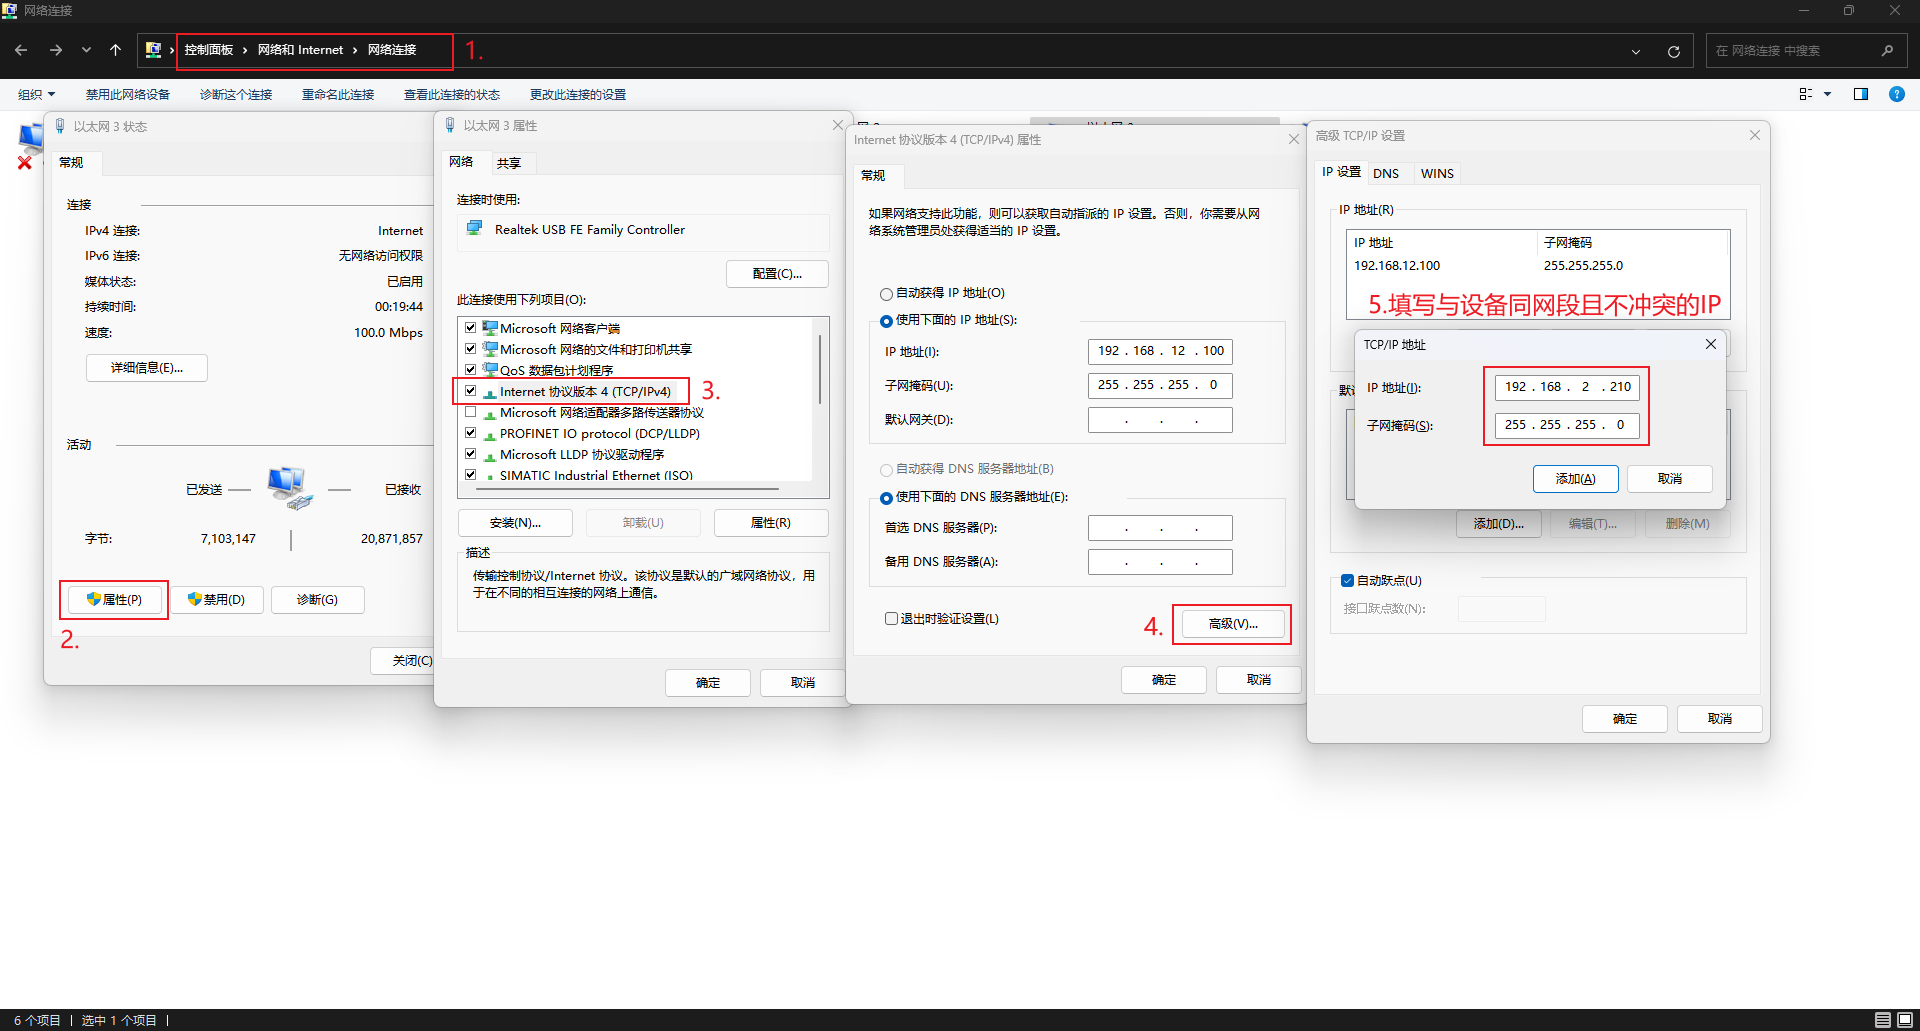This screenshot has height=1031, width=1920.
Task: Refresh the network connections view
Action: (1673, 51)
